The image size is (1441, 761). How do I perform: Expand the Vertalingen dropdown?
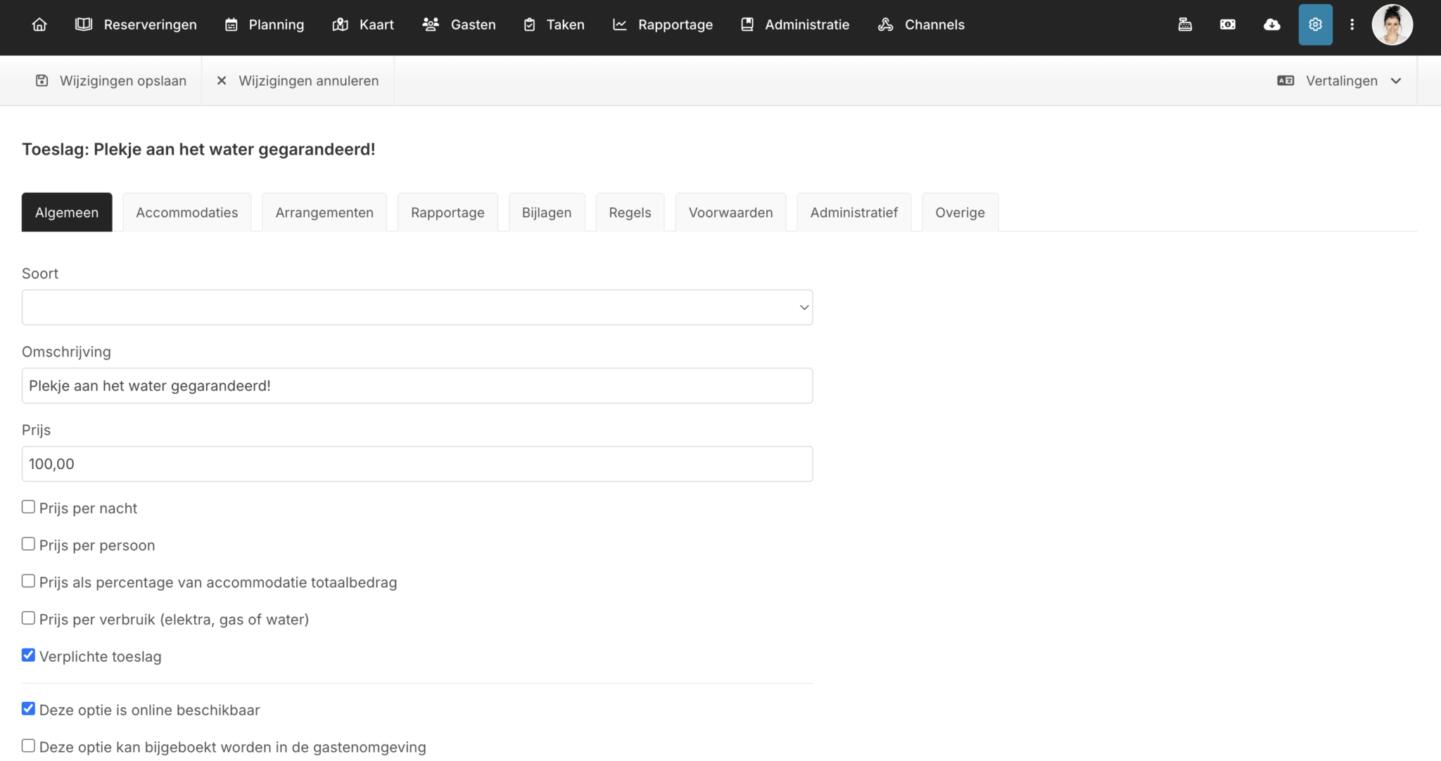pos(1340,81)
